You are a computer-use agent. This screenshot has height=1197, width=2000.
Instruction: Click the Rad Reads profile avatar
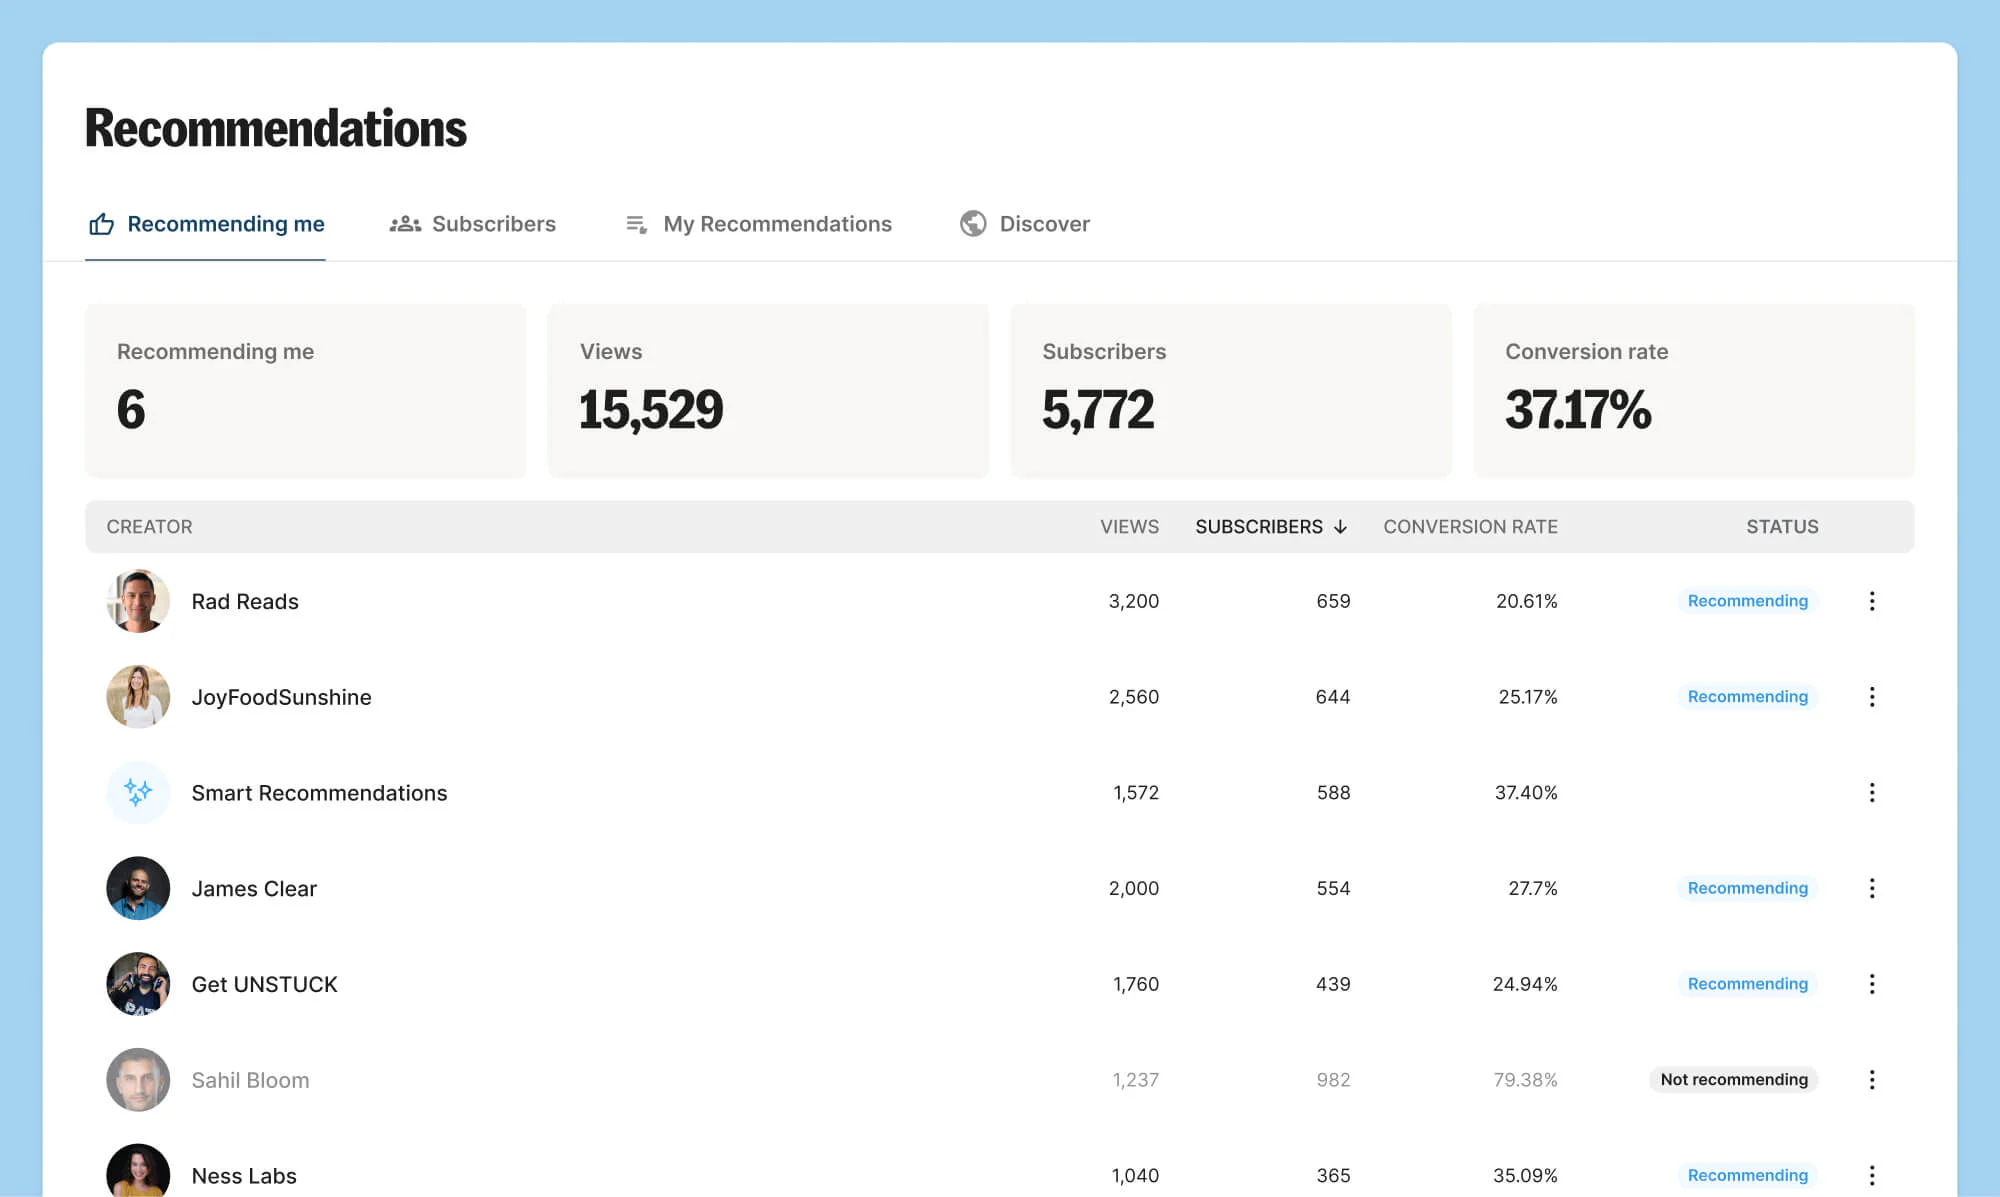coord(138,601)
